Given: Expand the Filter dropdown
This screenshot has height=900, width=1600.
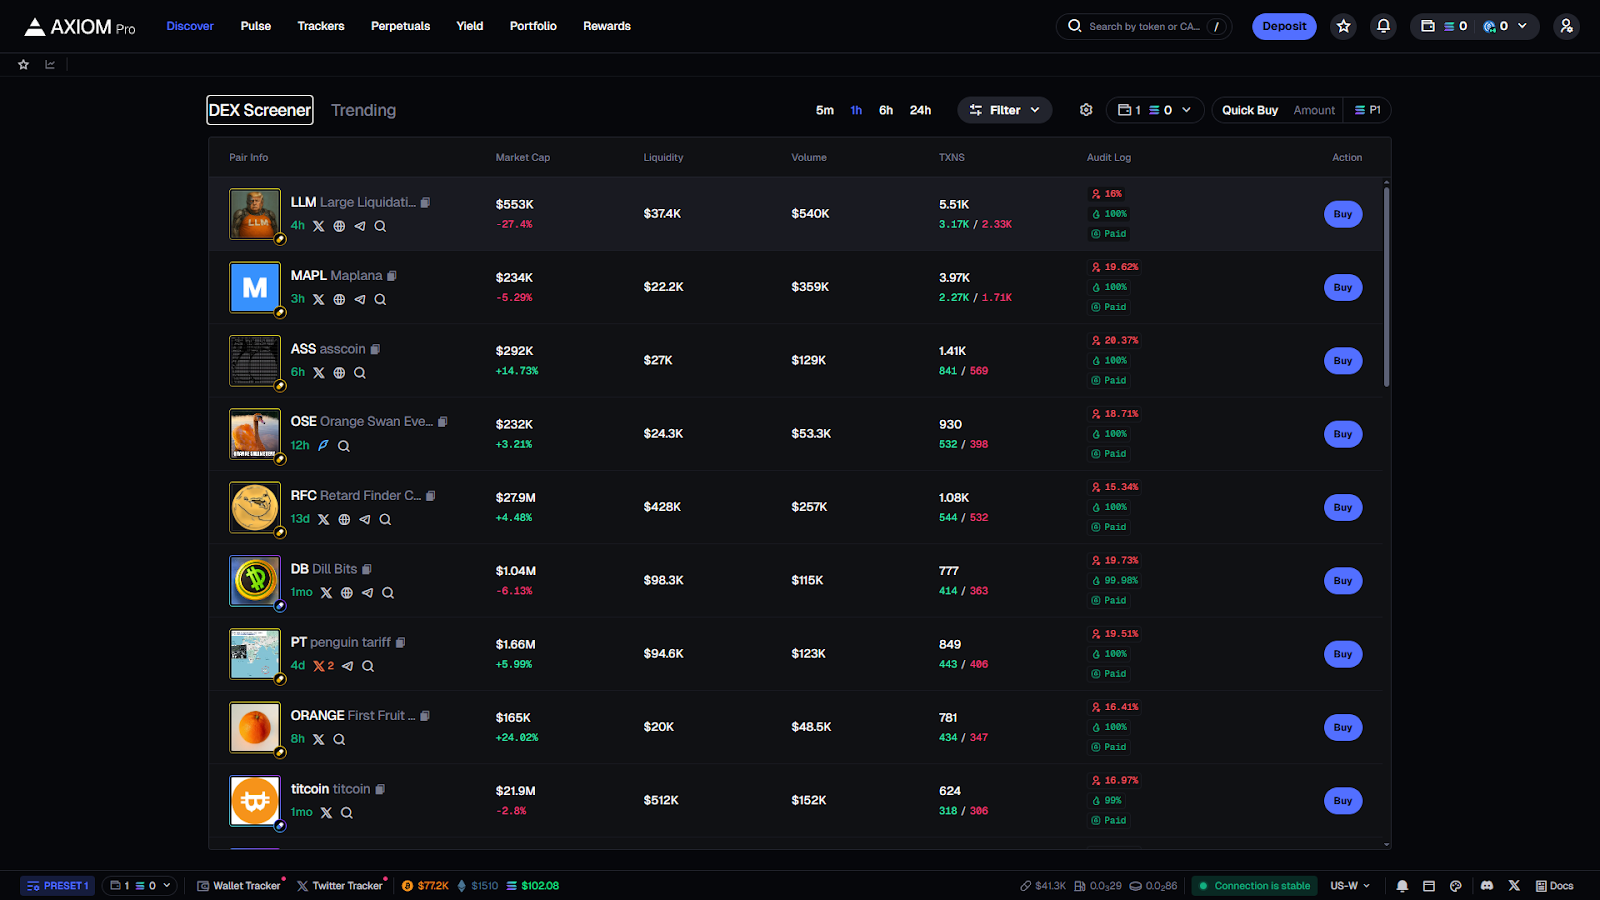Looking at the screenshot, I should tap(1005, 110).
